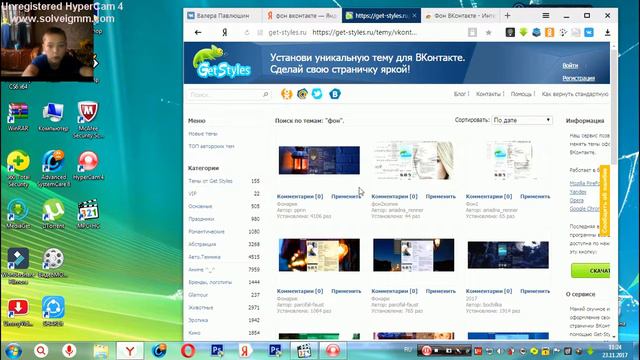Select the 'Животные' category
The width and height of the screenshot is (640, 360).
coord(201,307)
